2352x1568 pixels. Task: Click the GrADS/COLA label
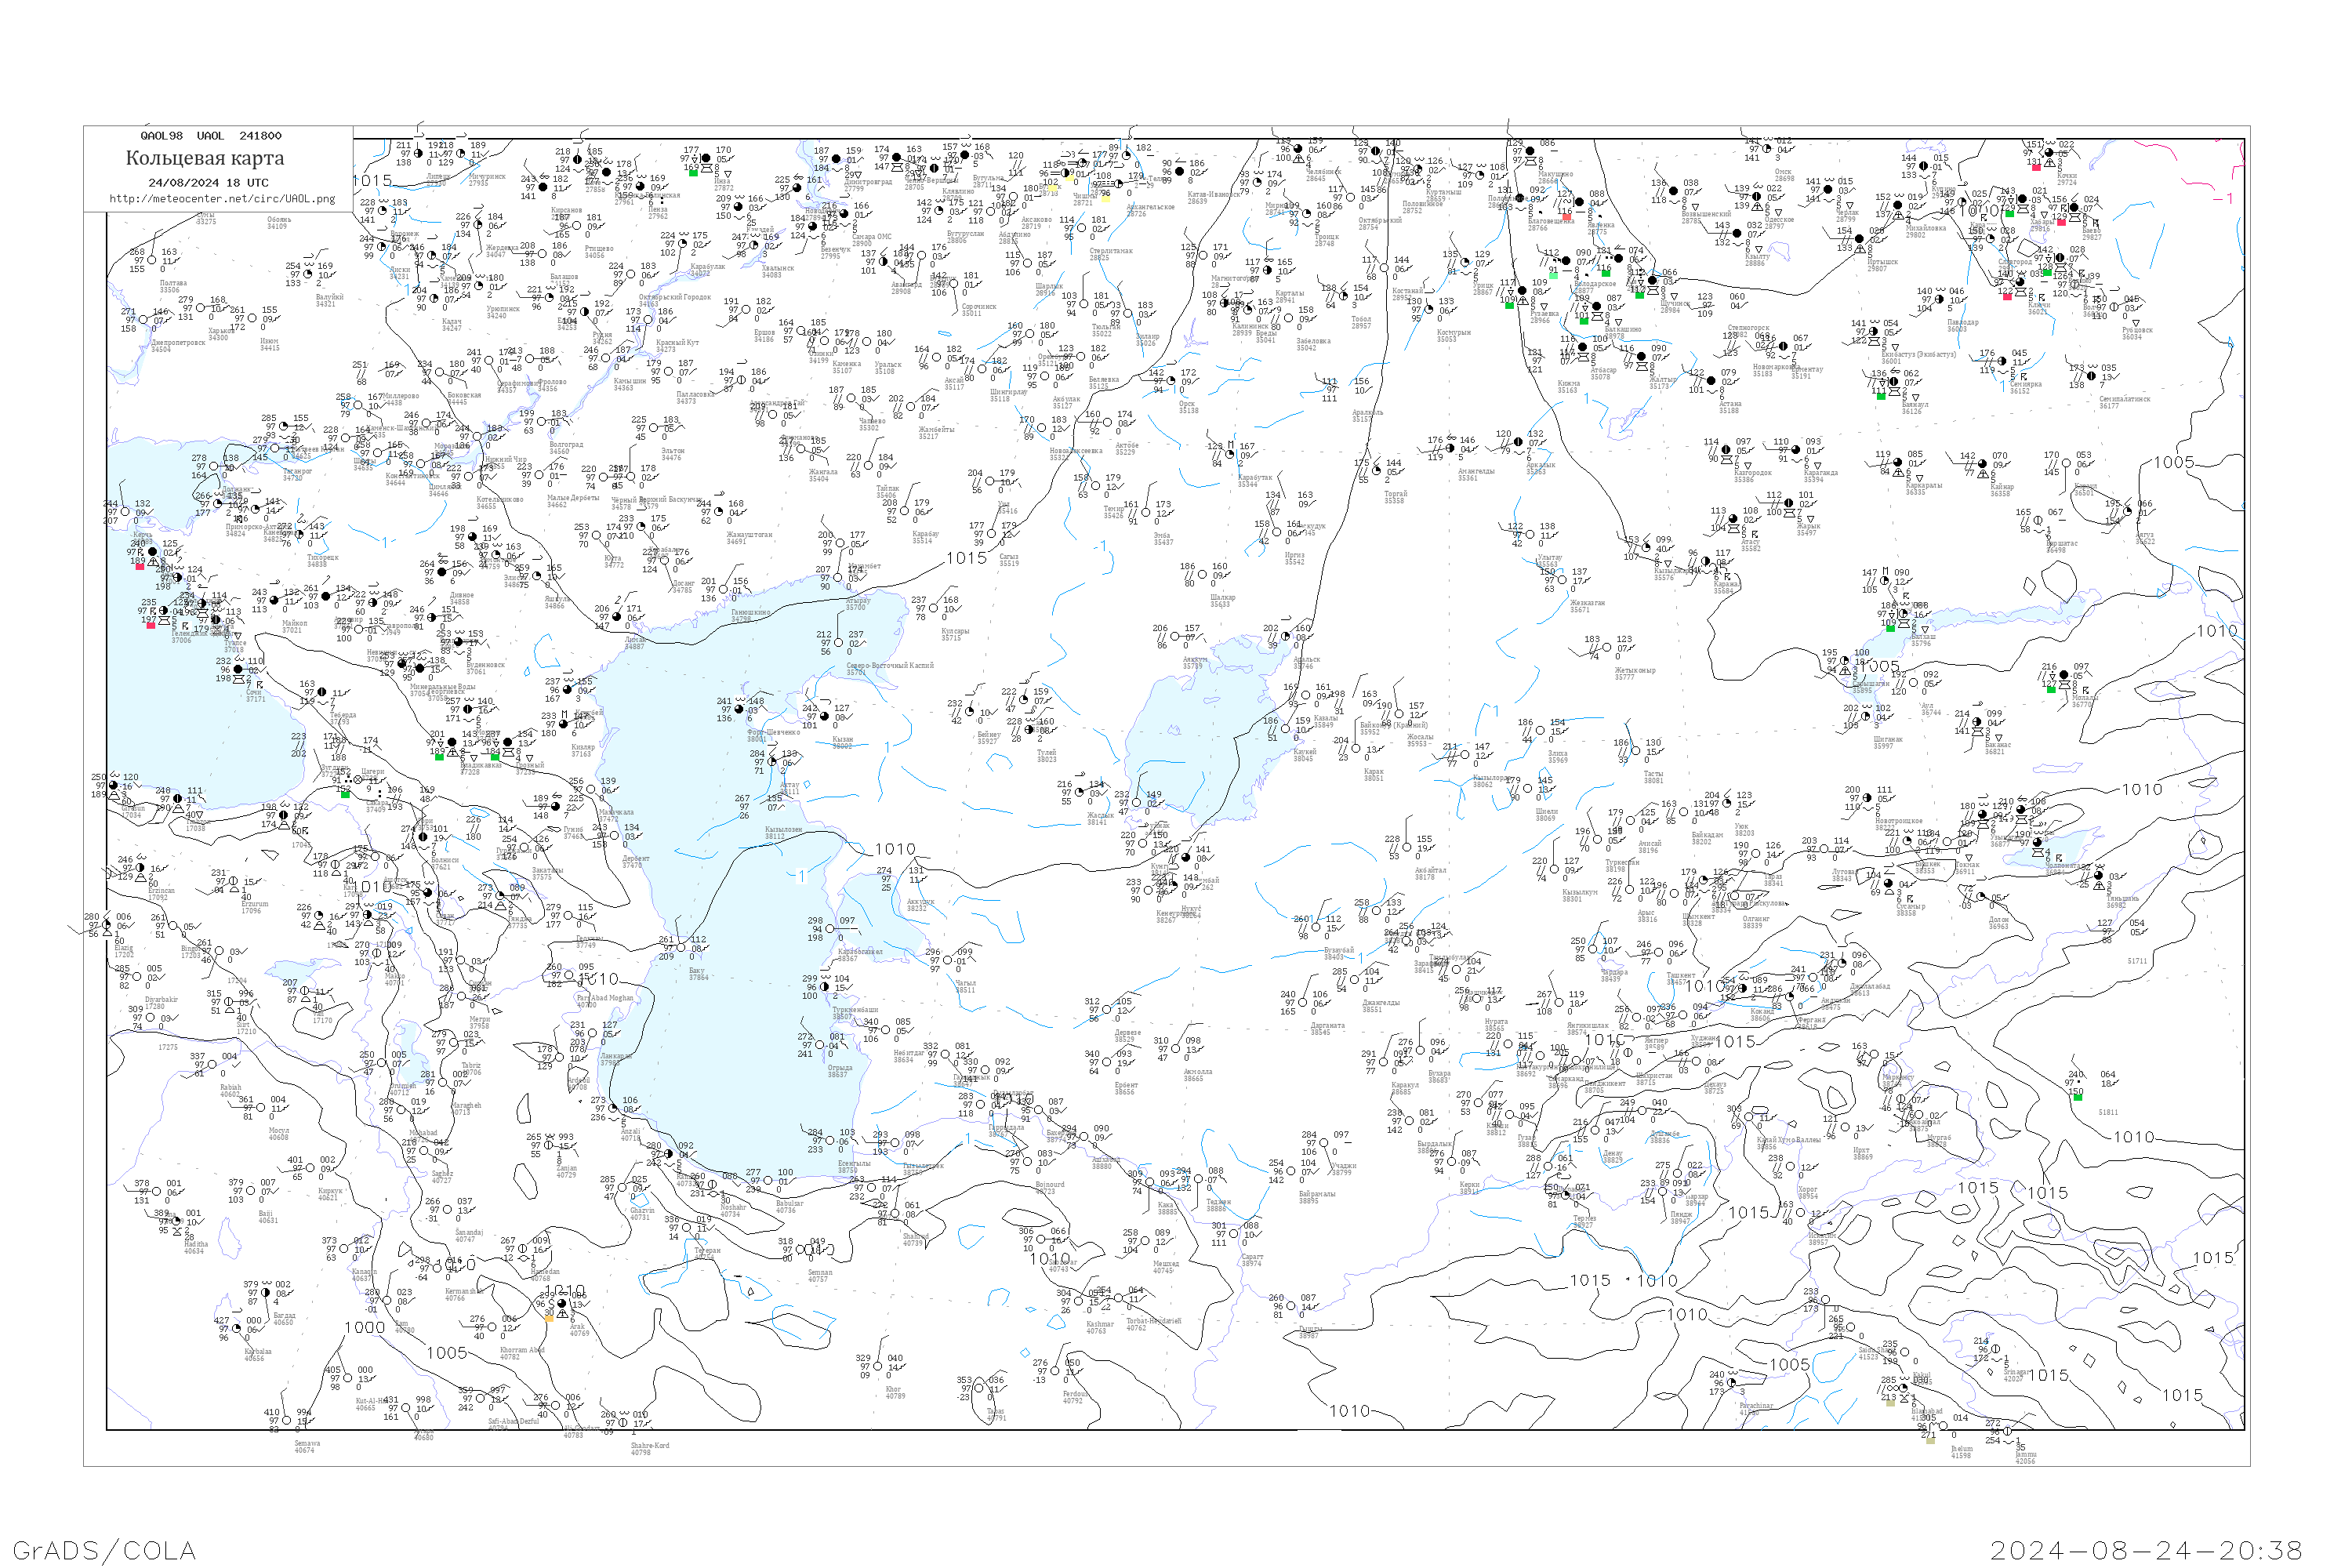pyautogui.click(x=104, y=1550)
